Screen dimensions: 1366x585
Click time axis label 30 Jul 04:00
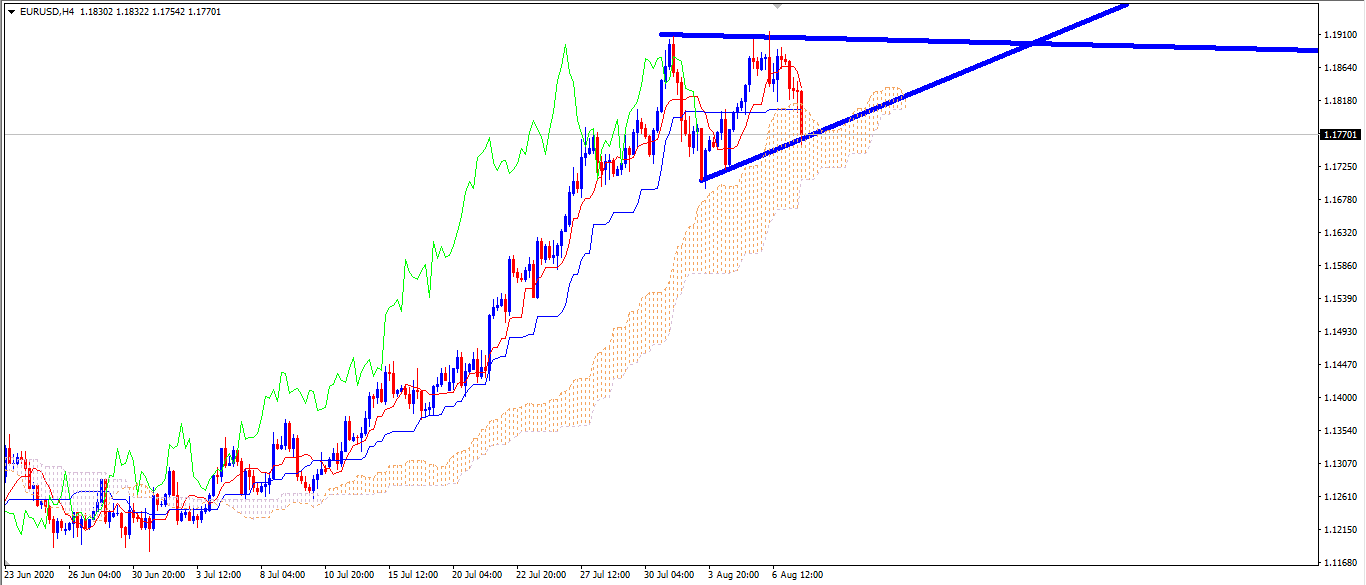669,575
